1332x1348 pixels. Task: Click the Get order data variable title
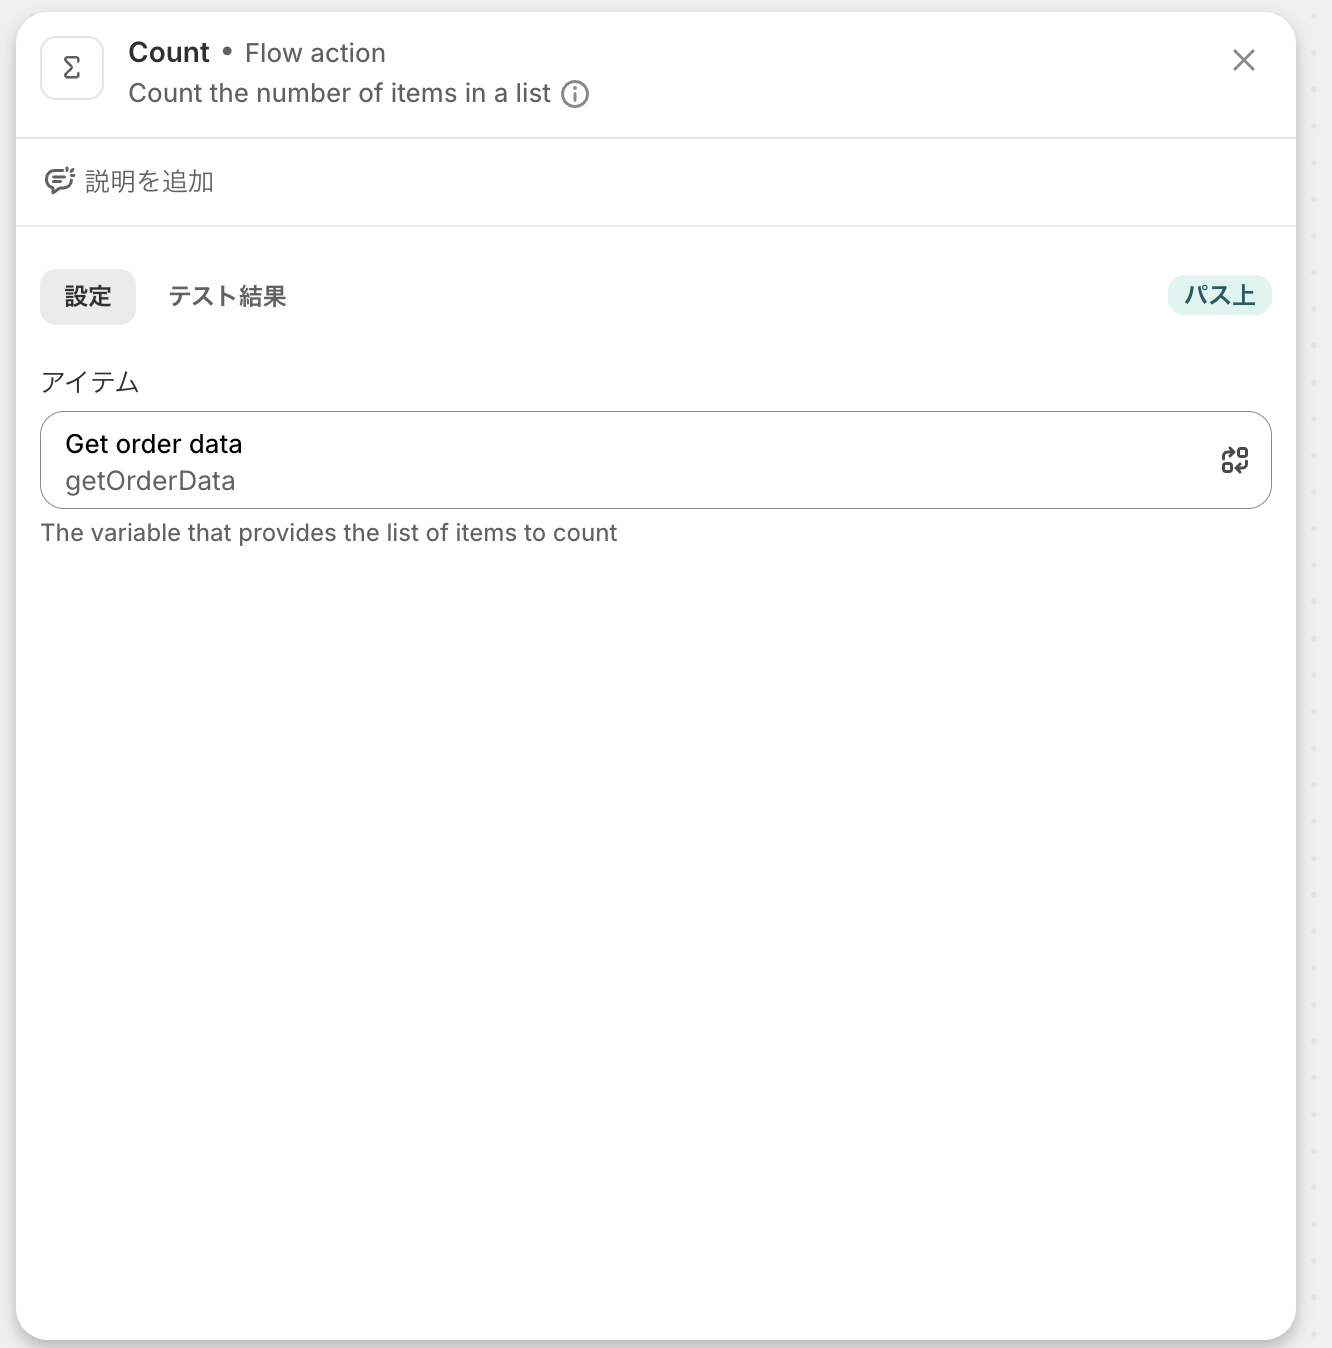click(x=154, y=444)
